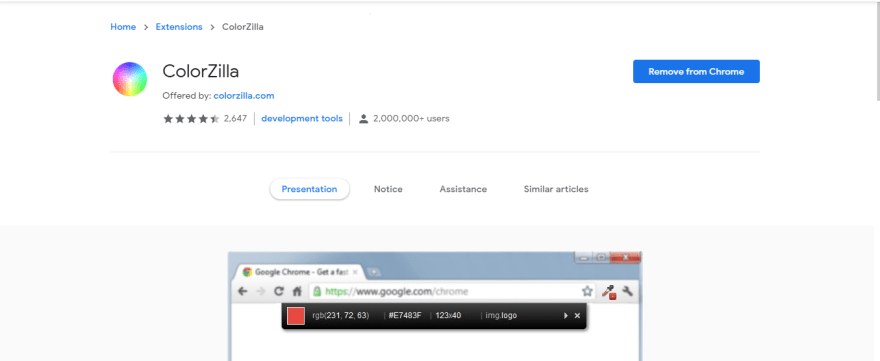Click the green padlock icon in screenshot

click(x=317, y=291)
